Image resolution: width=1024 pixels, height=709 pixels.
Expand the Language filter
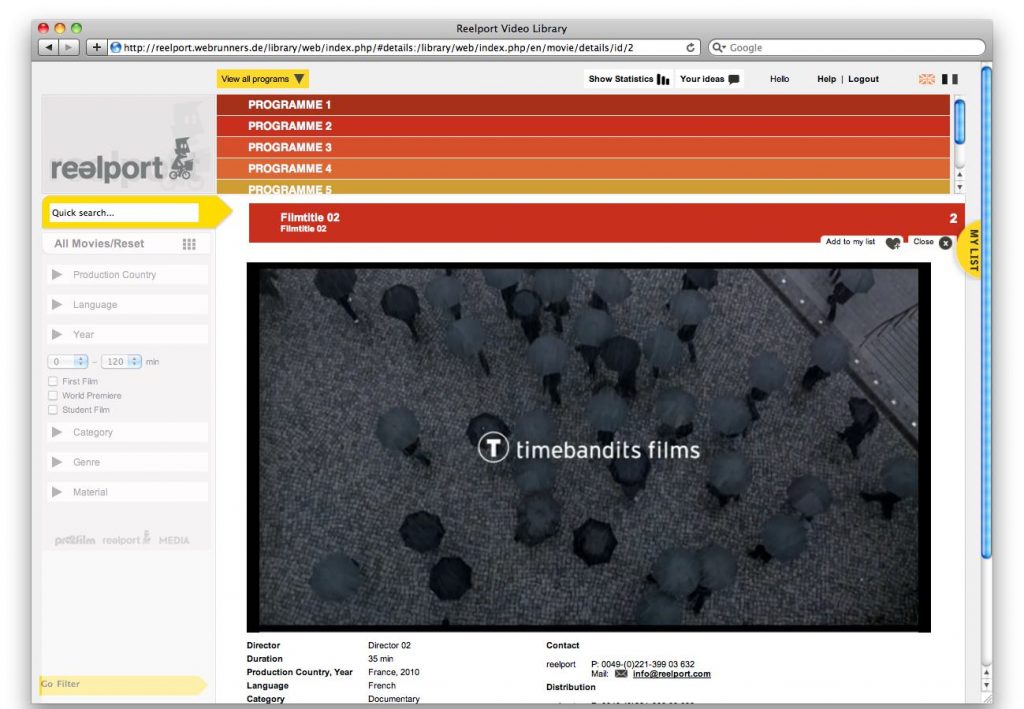point(127,304)
